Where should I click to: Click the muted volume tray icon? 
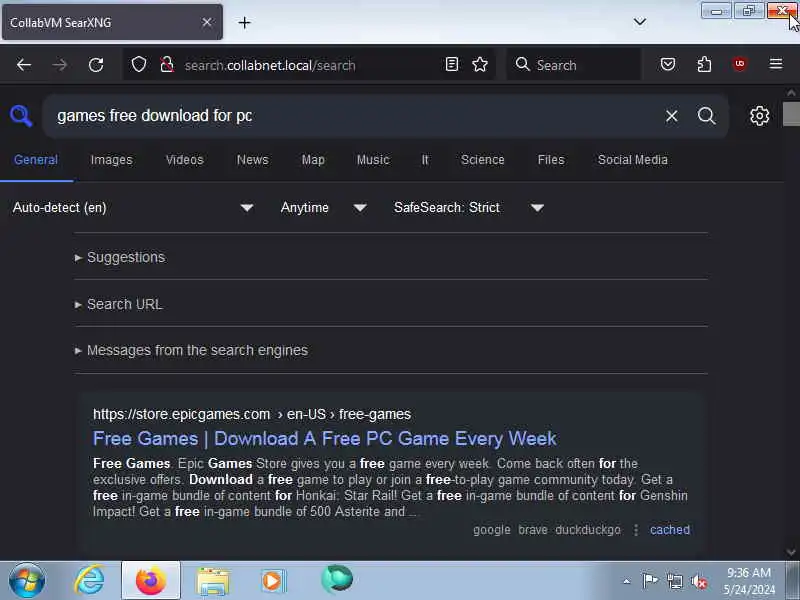point(699,581)
